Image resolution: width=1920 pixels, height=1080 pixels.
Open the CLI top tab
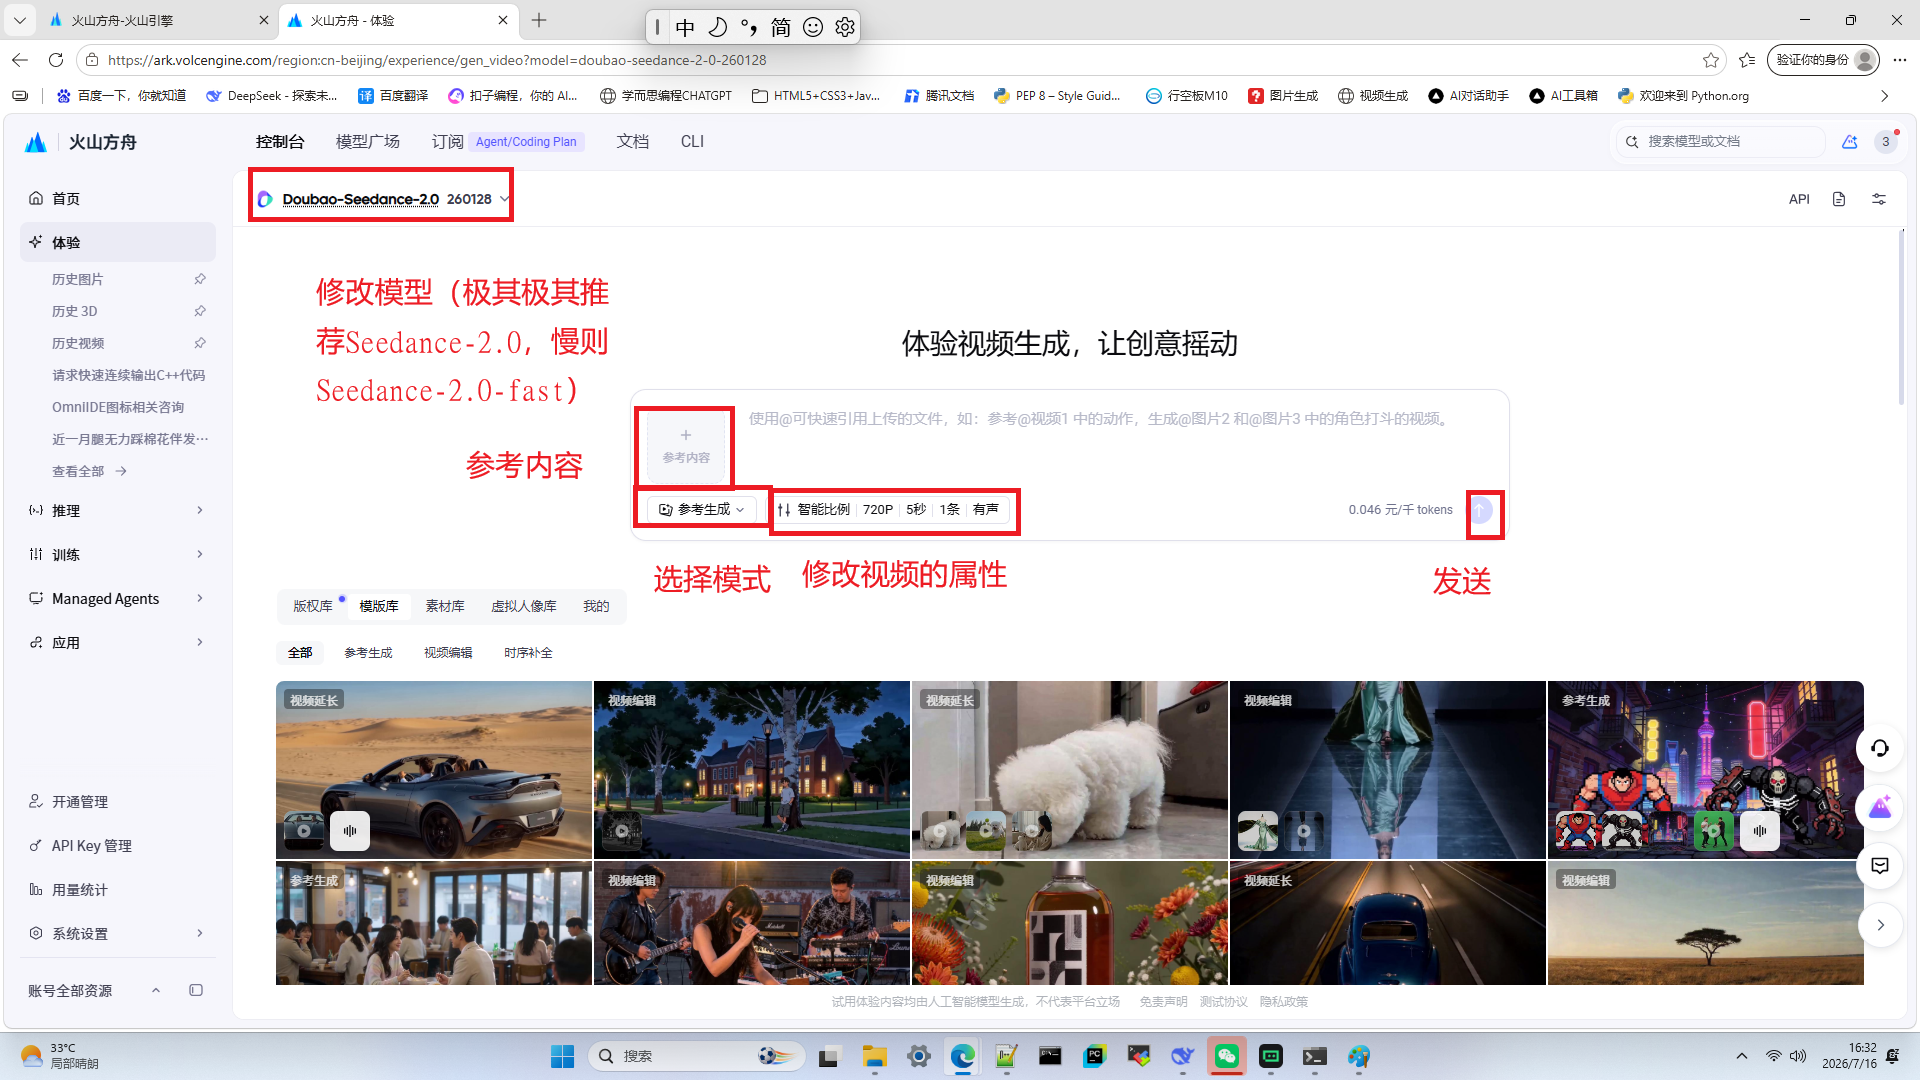pos(692,141)
